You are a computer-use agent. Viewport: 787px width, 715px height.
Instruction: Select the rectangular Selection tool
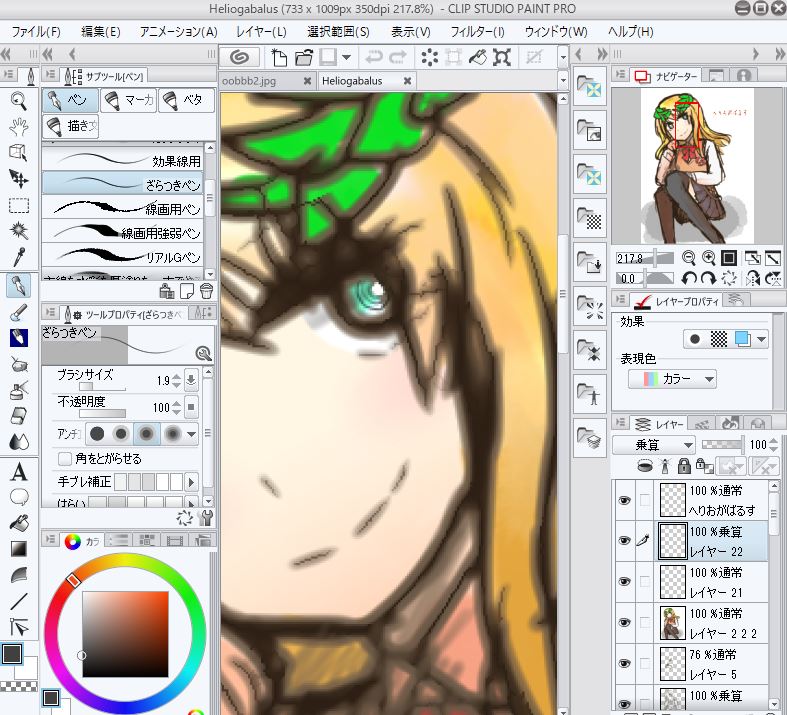coord(18,205)
